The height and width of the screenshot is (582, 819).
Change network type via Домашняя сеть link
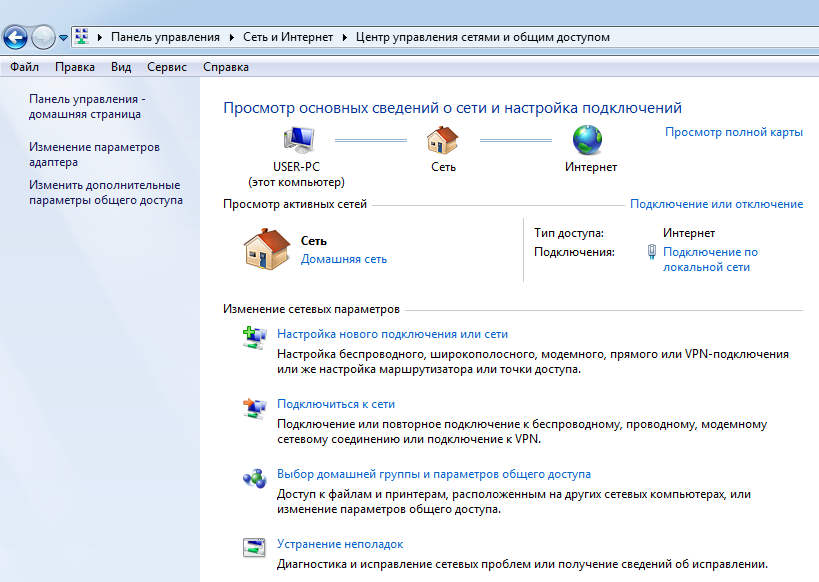pyautogui.click(x=344, y=259)
